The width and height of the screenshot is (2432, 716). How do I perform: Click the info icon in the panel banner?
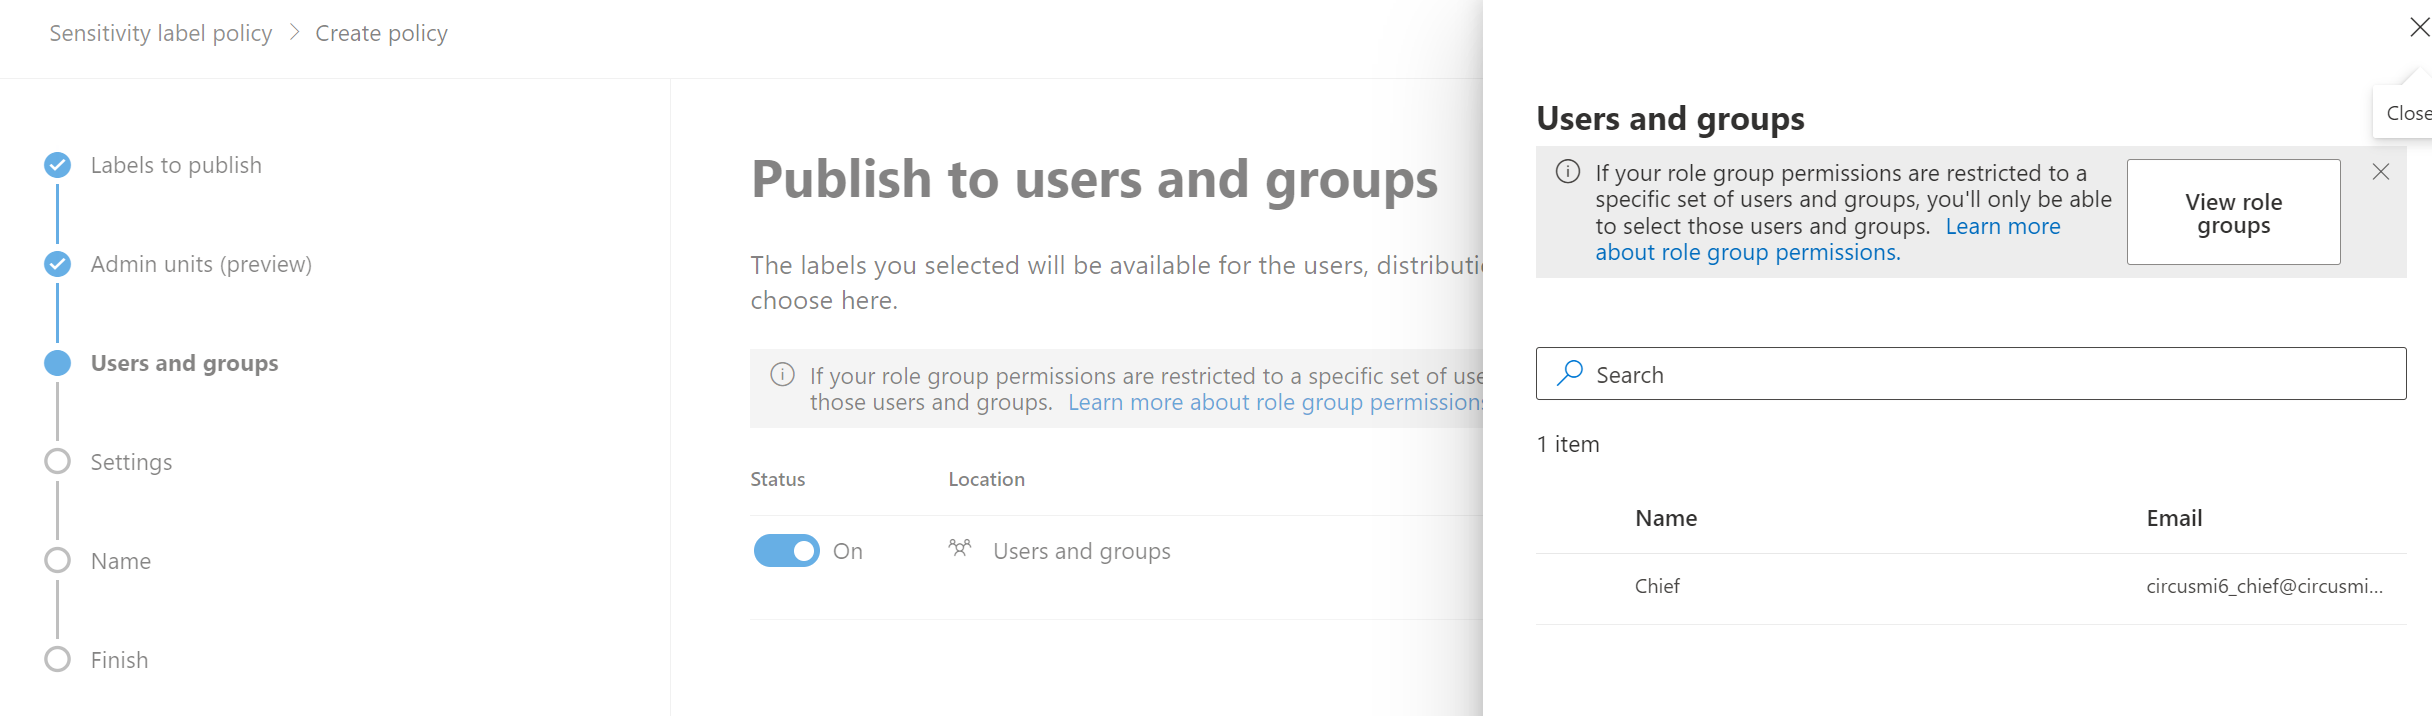coord(1568,172)
